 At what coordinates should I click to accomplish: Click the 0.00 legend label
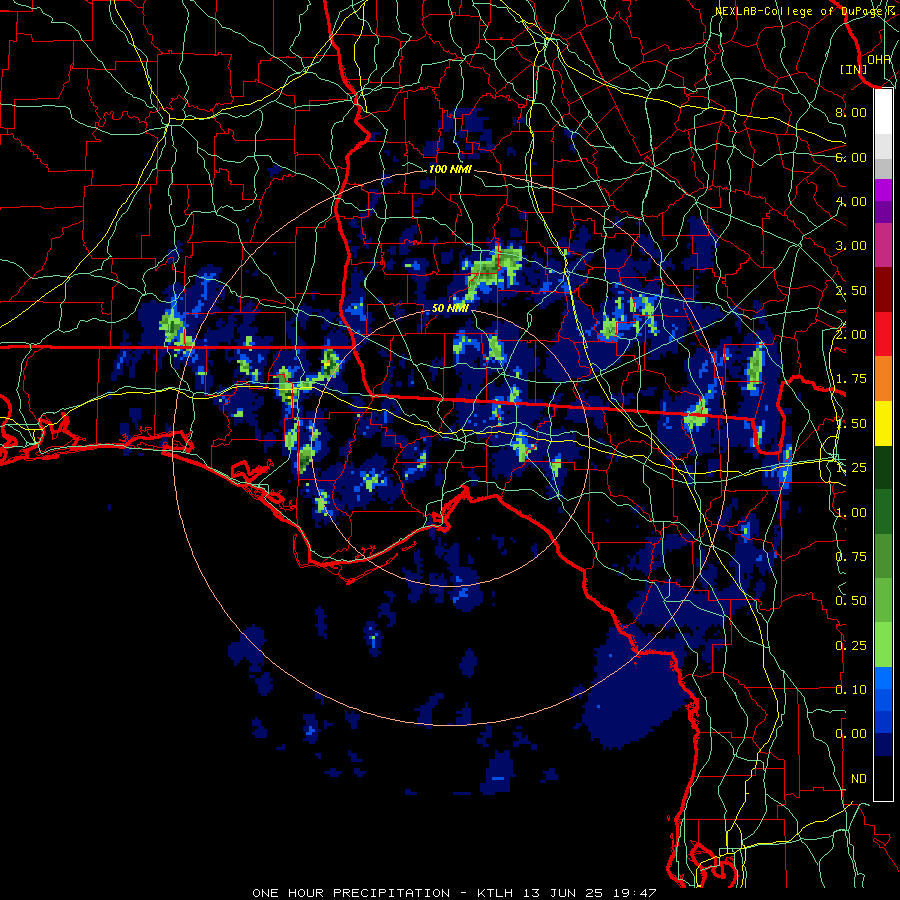[851, 734]
